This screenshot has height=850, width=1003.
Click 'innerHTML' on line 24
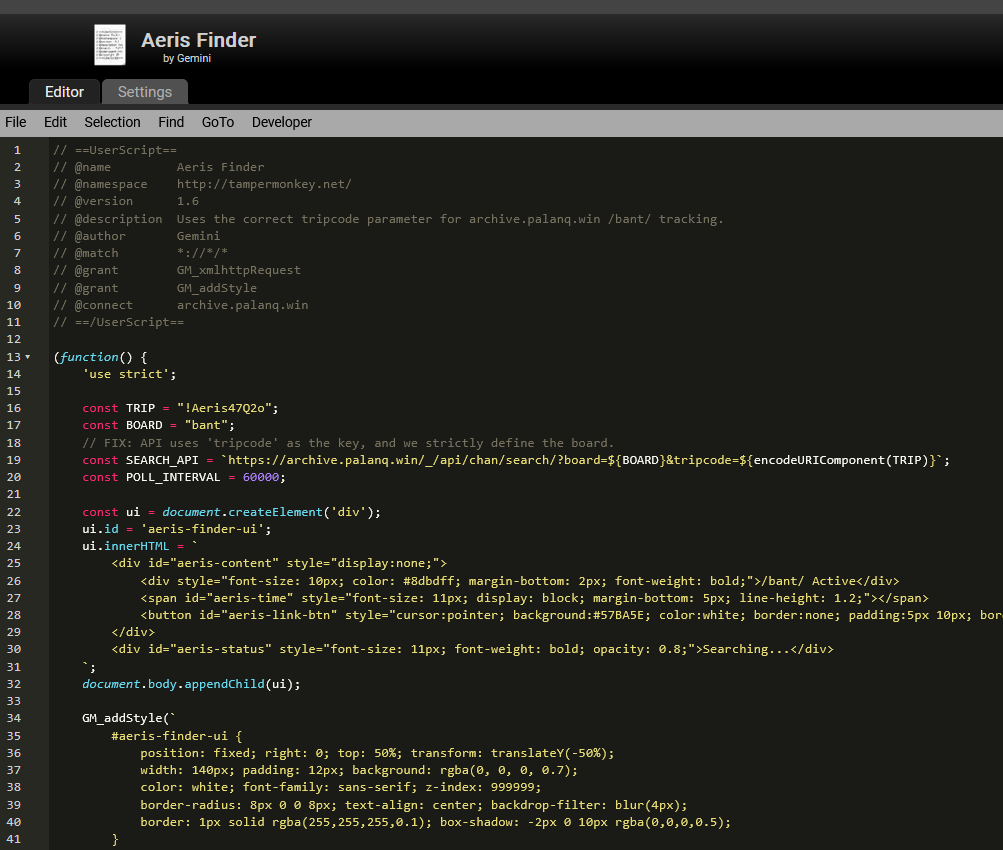tap(136, 546)
